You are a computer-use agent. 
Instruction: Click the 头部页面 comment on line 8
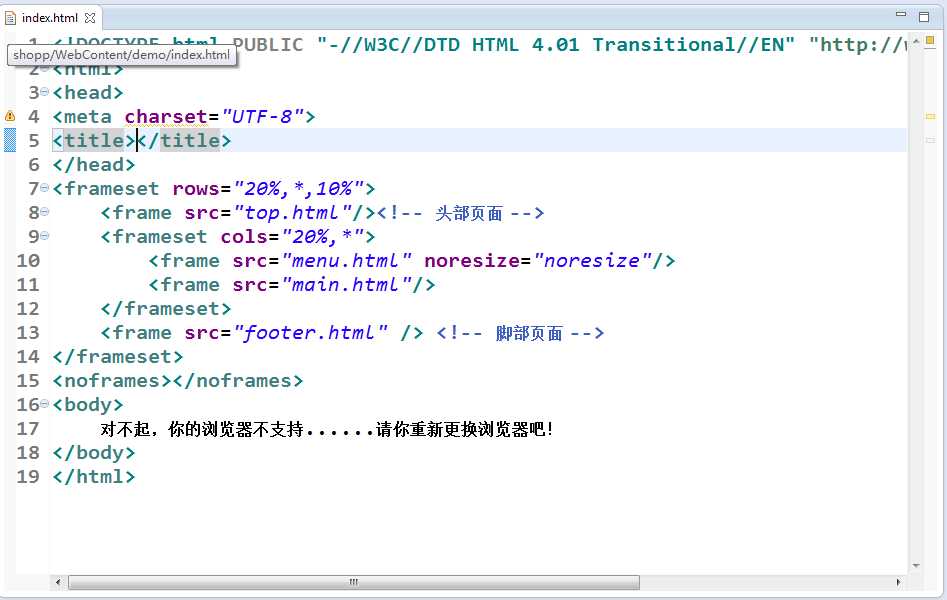pos(461,213)
